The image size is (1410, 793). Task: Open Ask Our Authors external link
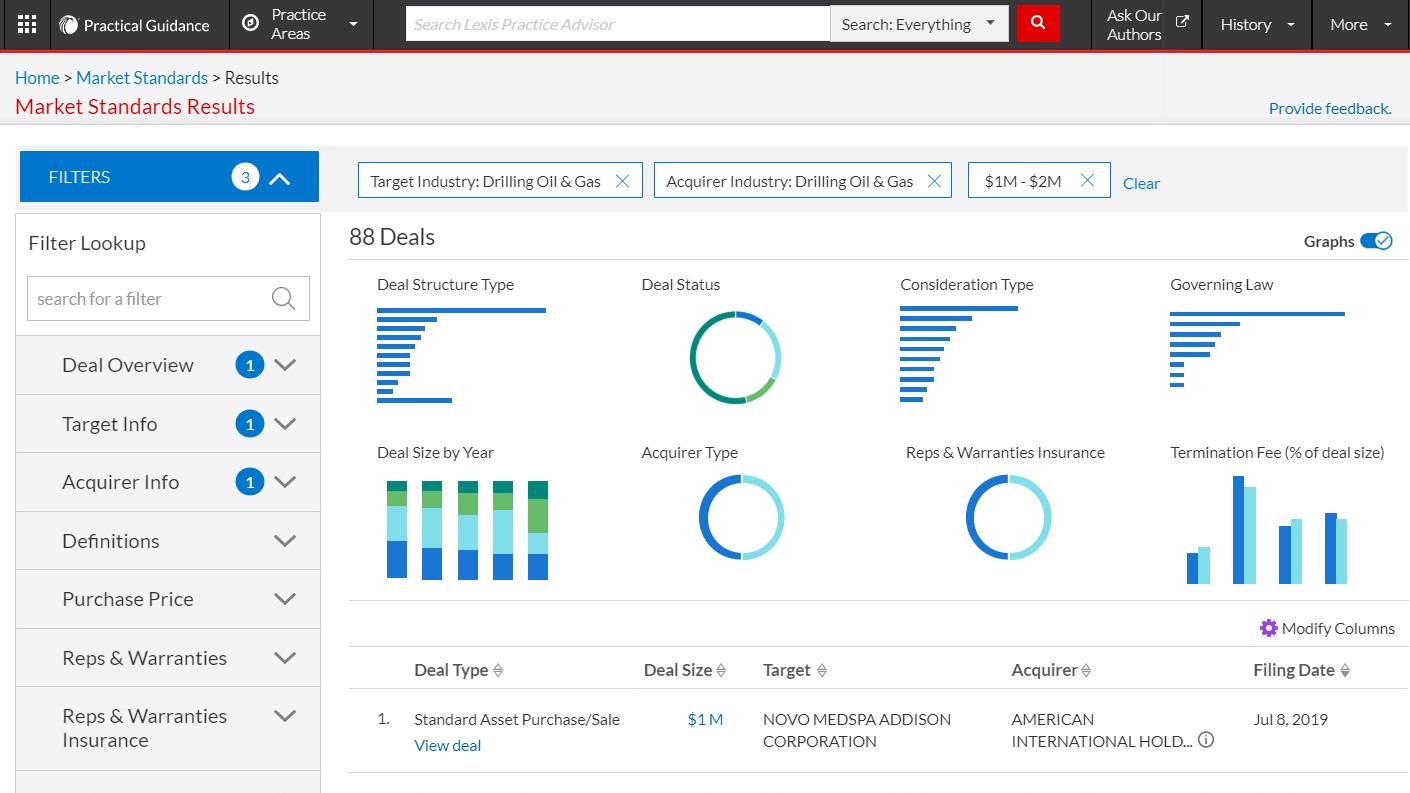[1147, 25]
